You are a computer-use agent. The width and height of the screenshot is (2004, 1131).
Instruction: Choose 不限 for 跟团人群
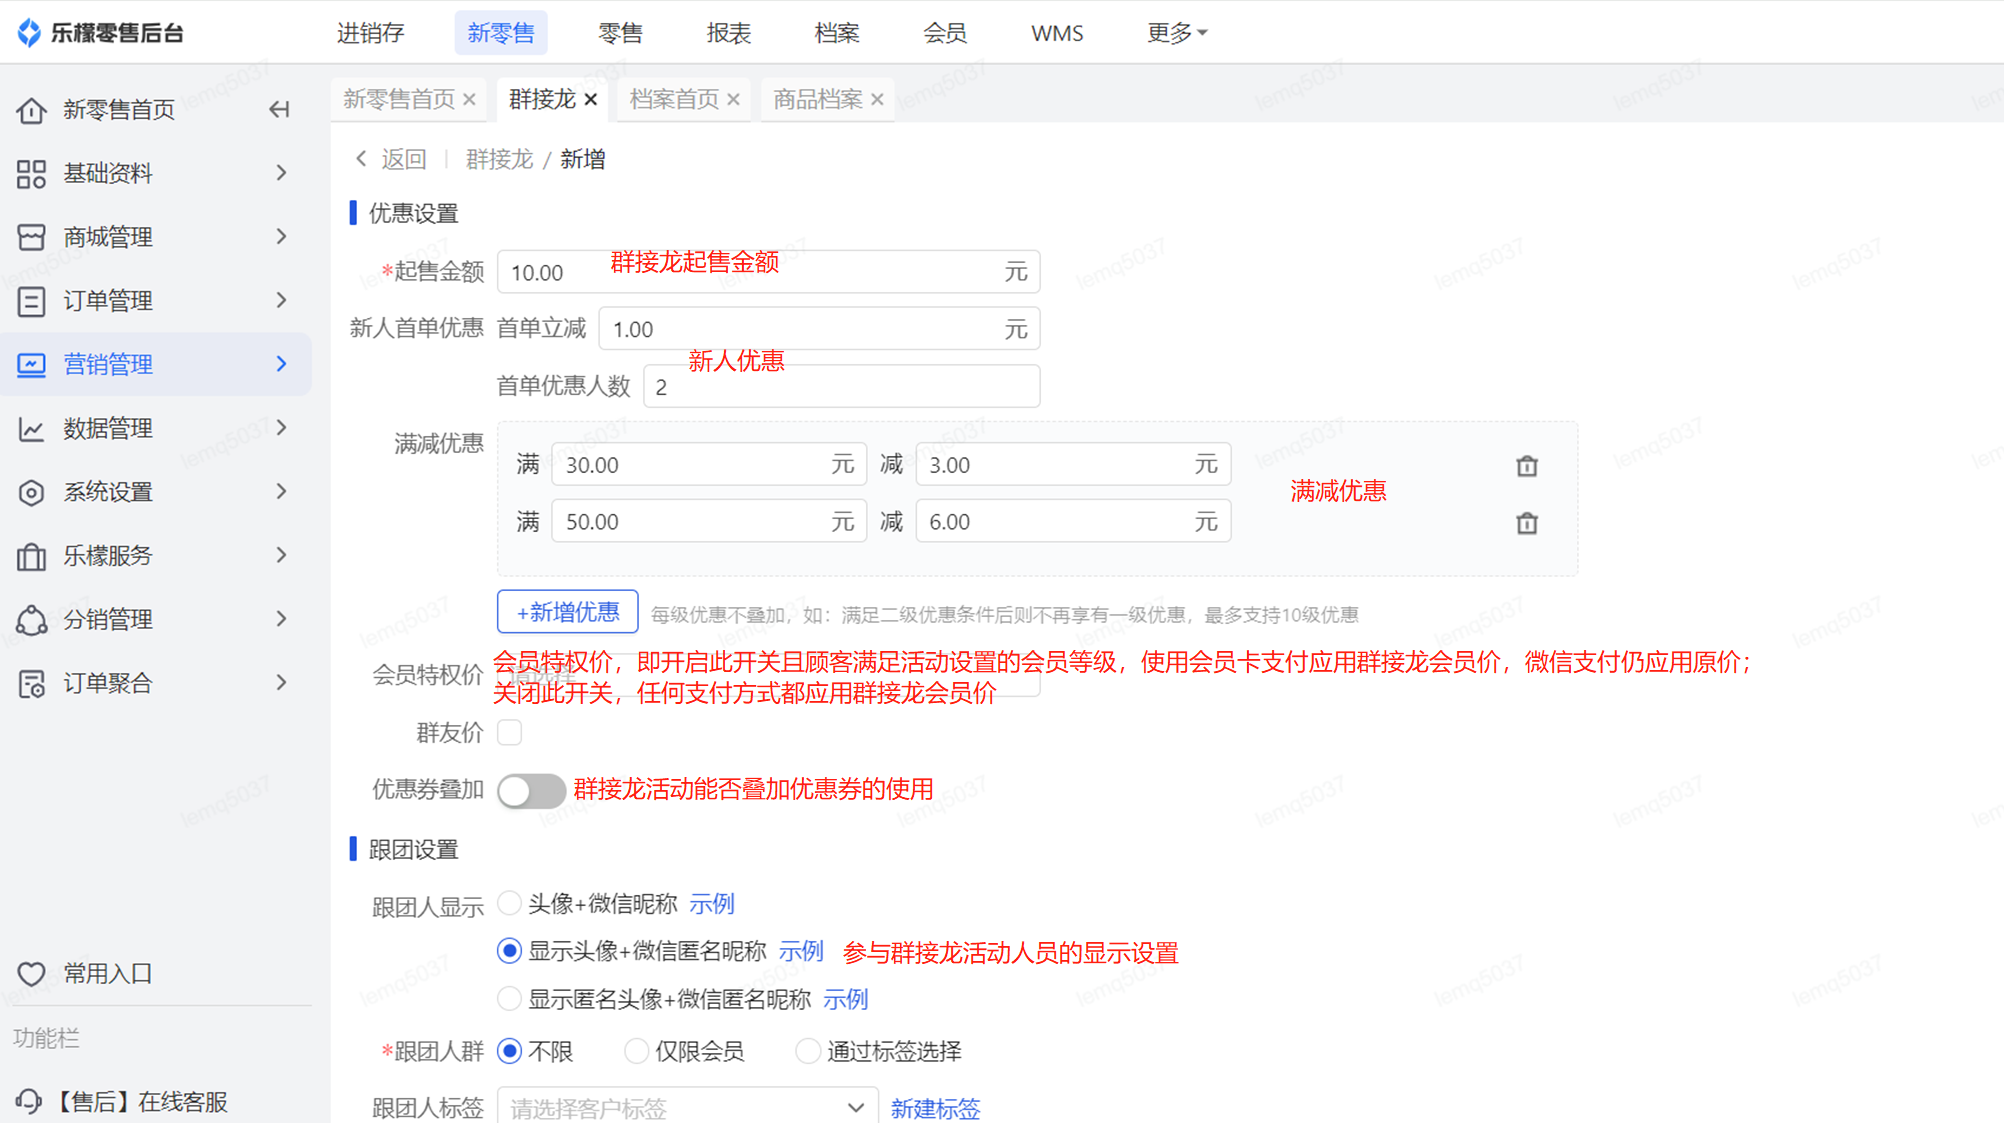pyautogui.click(x=509, y=1051)
